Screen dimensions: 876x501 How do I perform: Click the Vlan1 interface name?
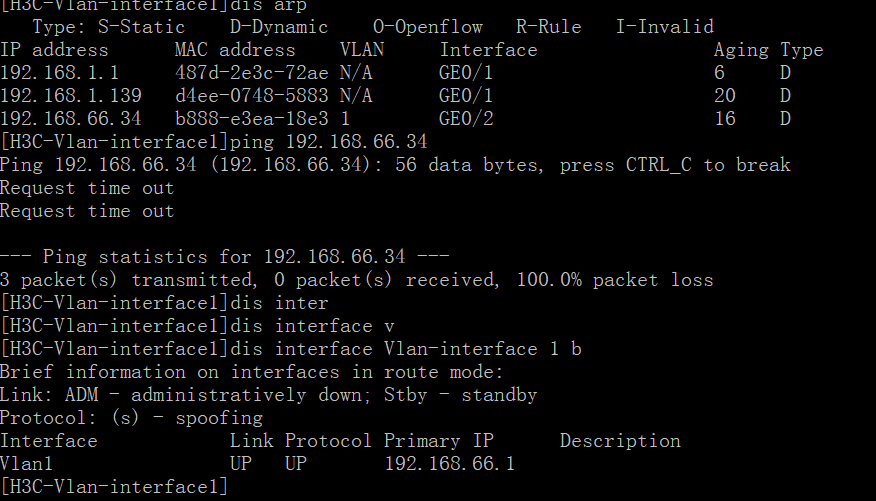point(27,465)
